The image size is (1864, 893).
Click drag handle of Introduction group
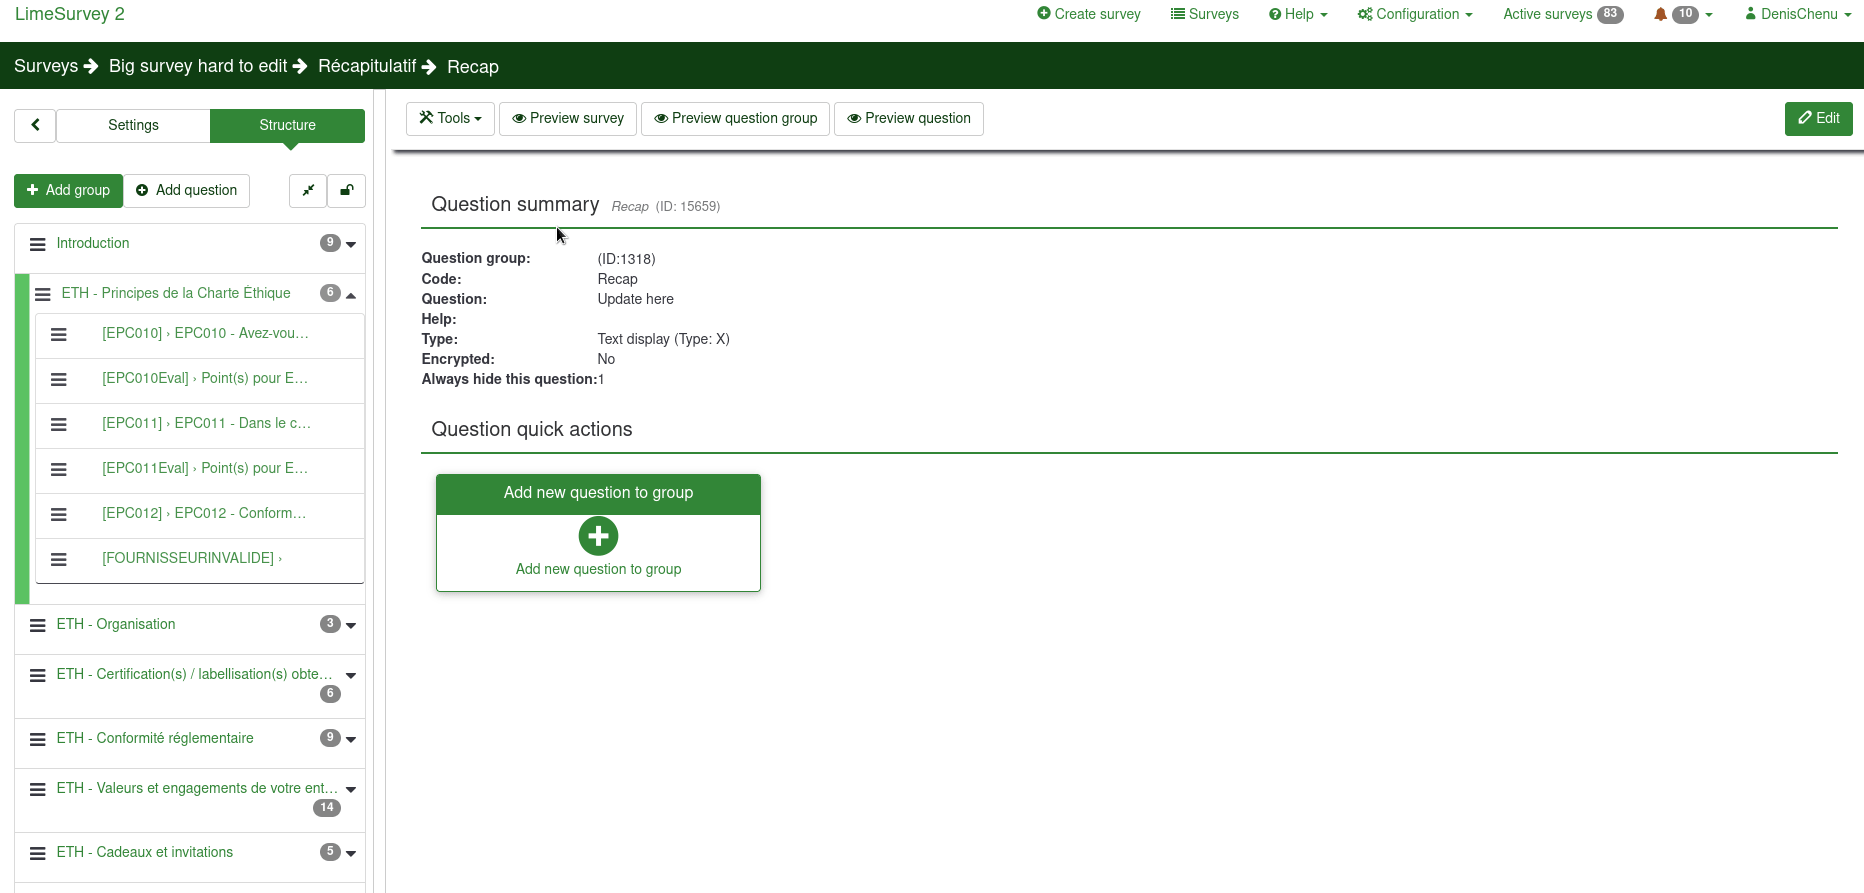[38, 244]
